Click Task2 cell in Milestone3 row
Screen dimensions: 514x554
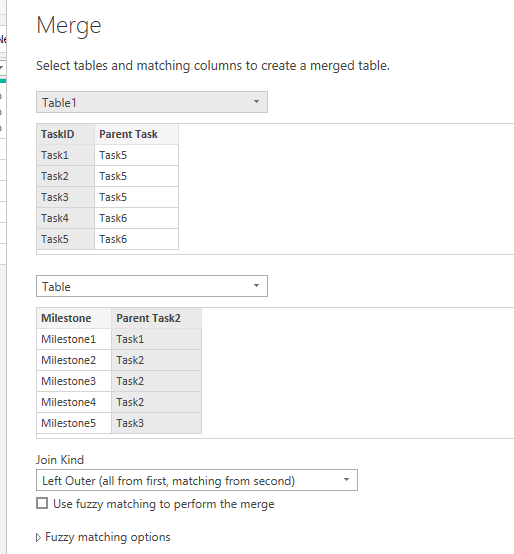(x=156, y=381)
